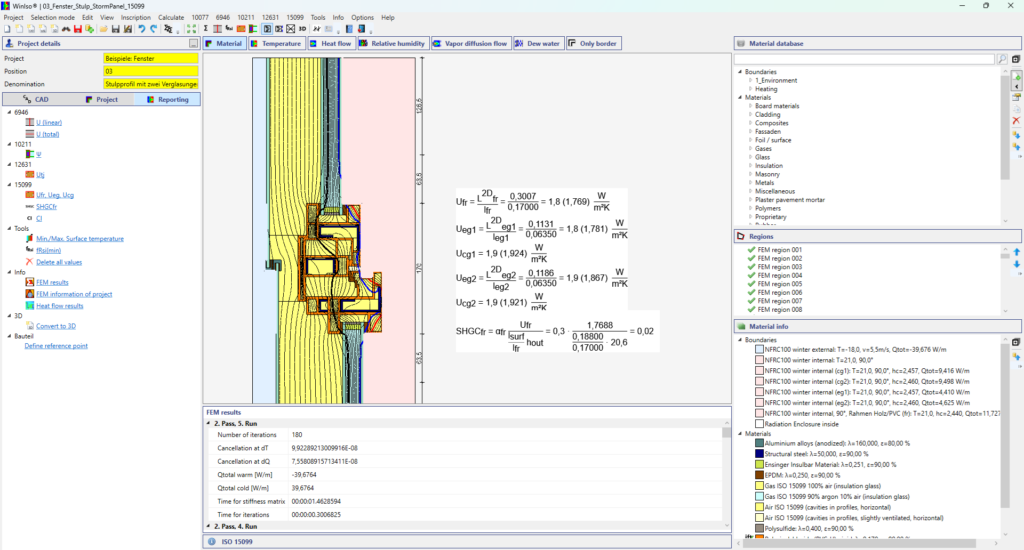The width and height of the screenshot is (1024, 550).
Task: Toggle the check mark of FEM region 007
Action: pos(751,300)
